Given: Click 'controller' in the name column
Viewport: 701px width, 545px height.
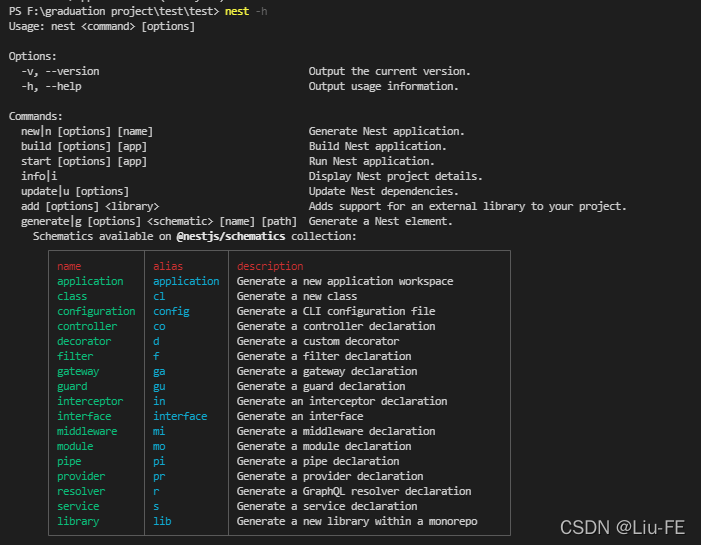Looking at the screenshot, I should point(87,326).
